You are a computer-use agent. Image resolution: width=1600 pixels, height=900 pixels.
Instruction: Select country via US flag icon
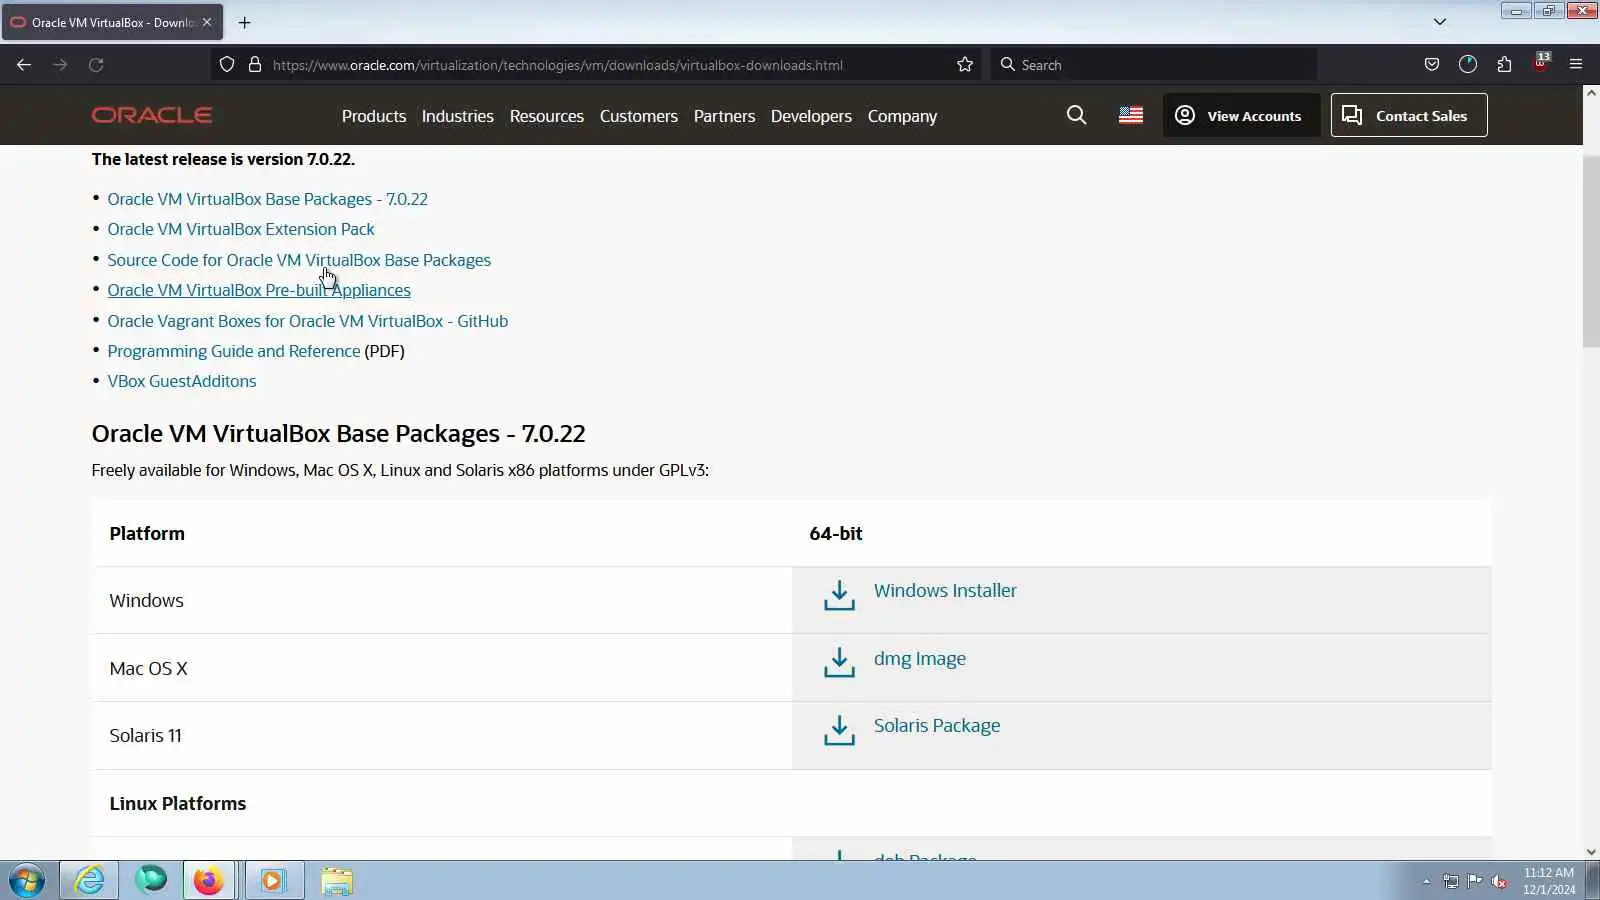[1131, 115]
